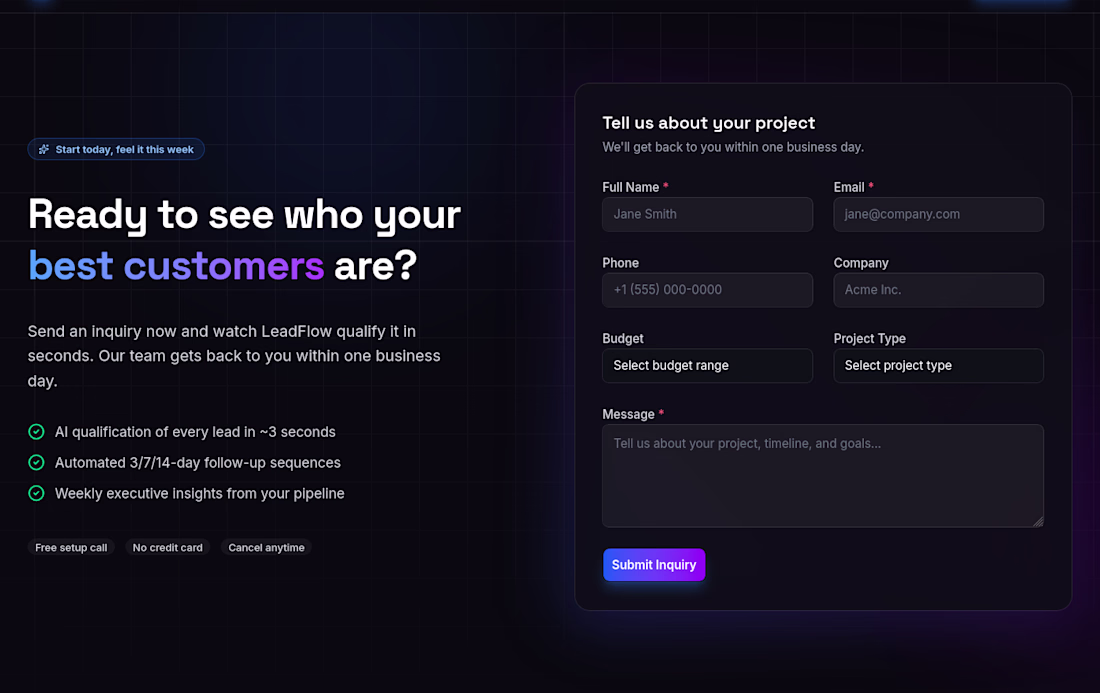Screen dimensions: 1100x693
Task: Open the Select project type dropdown
Action: click(939, 365)
